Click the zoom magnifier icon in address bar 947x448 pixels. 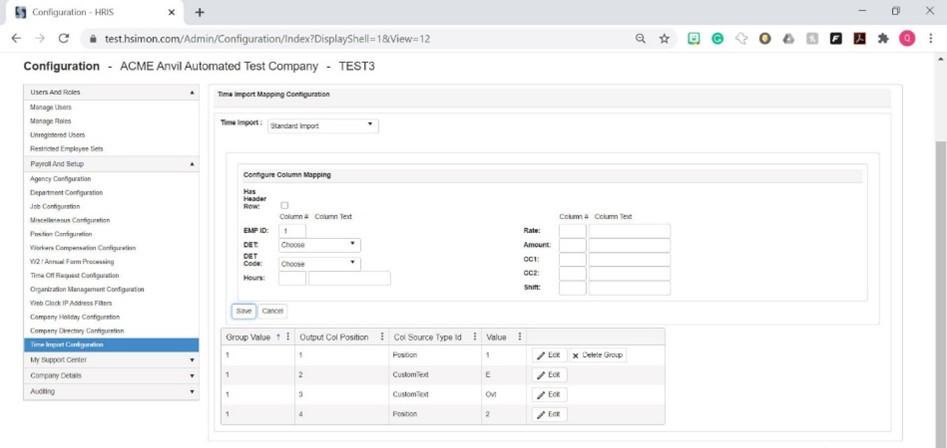tap(640, 39)
